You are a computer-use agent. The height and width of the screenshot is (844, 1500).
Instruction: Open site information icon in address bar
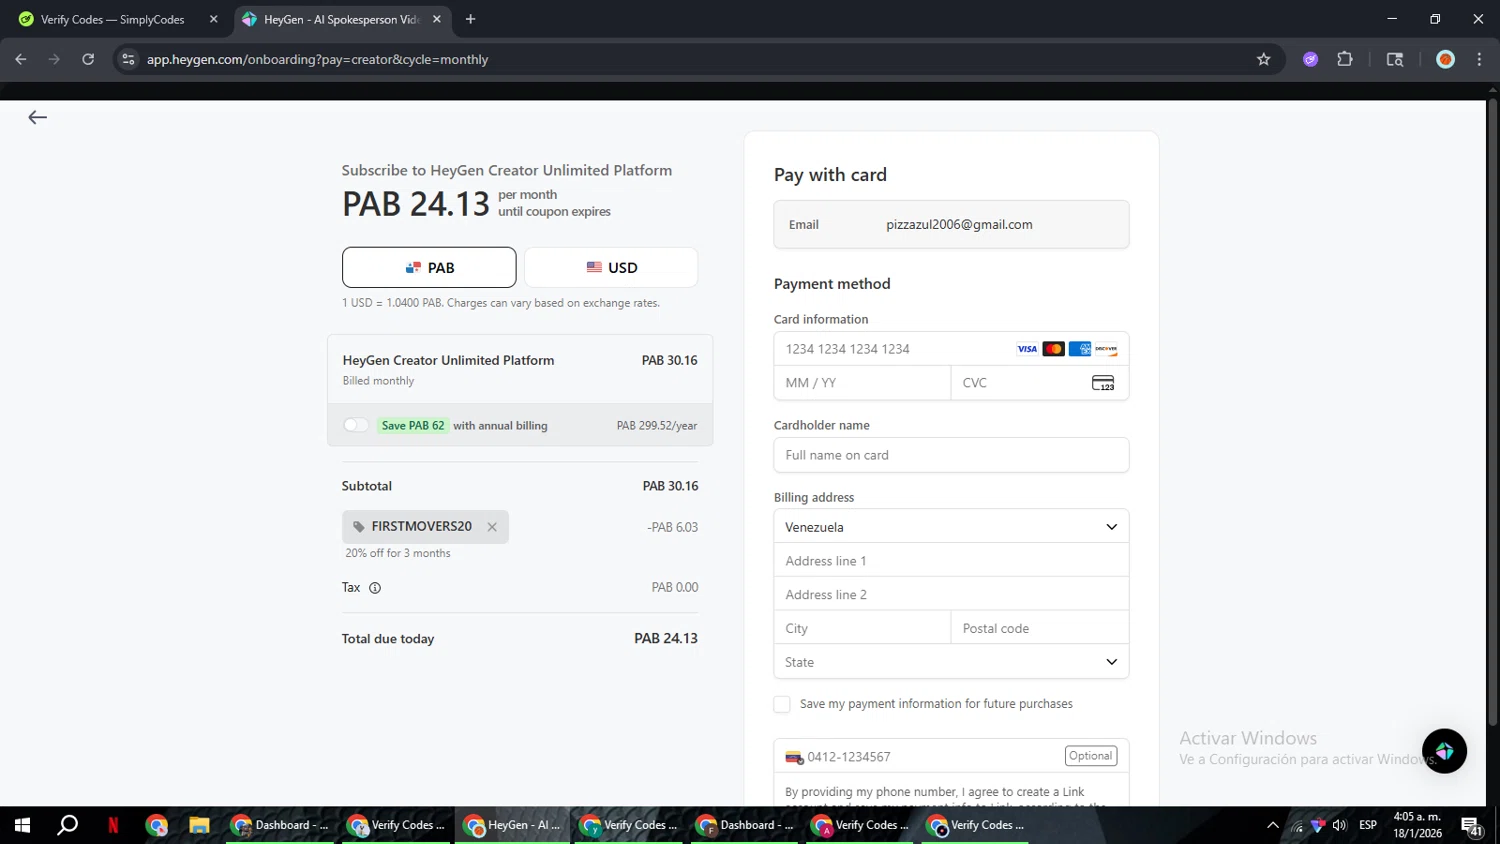tap(128, 59)
